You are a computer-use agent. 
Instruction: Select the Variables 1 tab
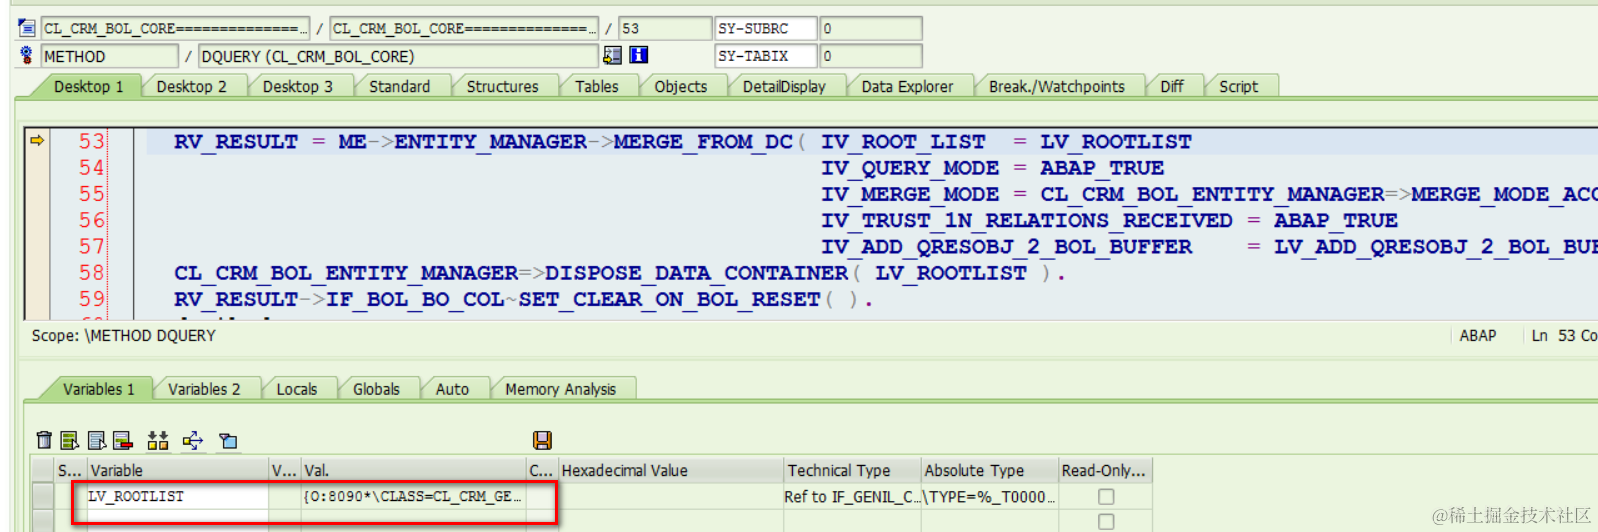tap(98, 389)
